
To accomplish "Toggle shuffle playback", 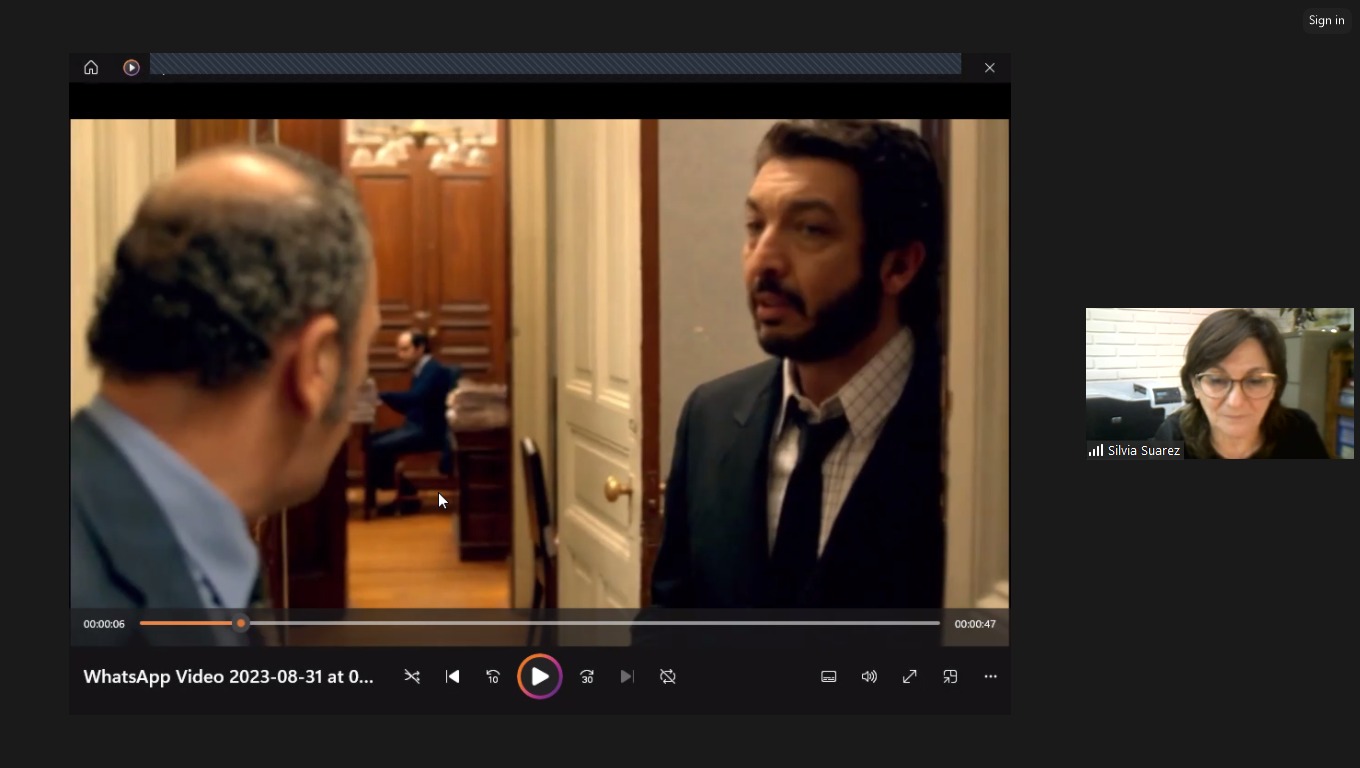I will (412, 677).
